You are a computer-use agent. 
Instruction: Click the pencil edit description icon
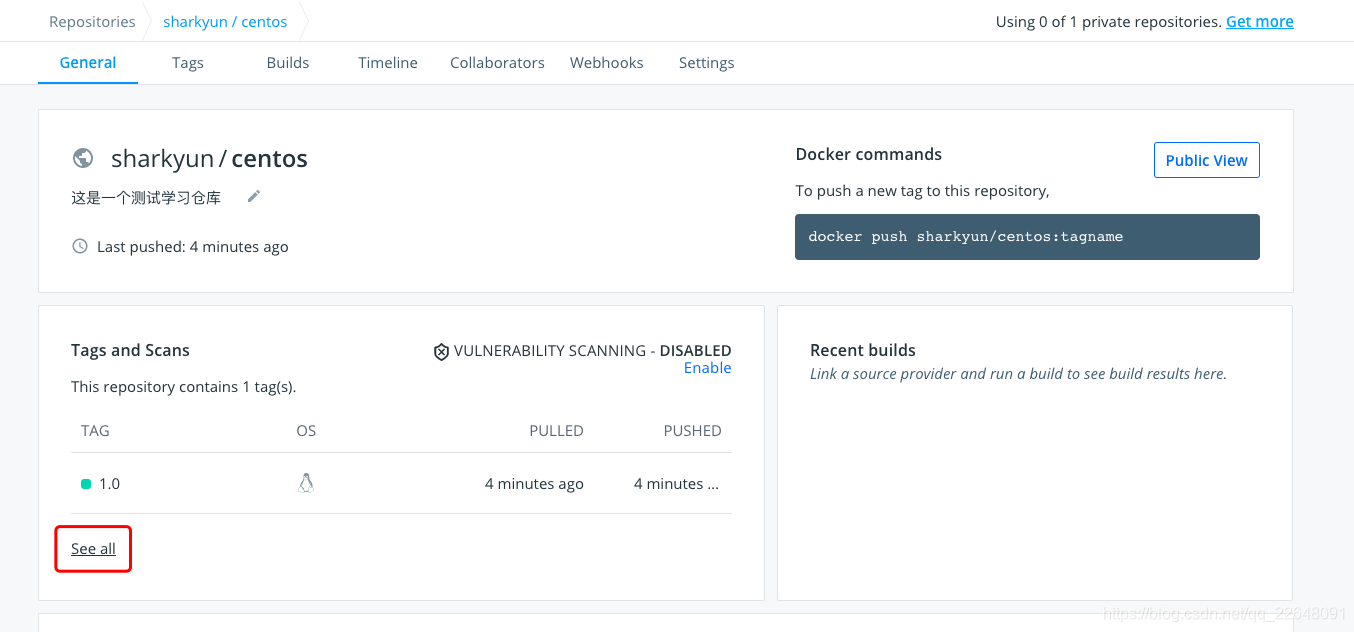(x=254, y=197)
